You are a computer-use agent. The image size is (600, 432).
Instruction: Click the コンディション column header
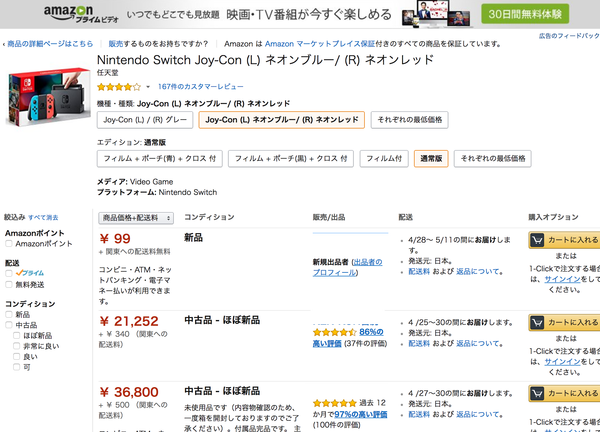(209, 217)
